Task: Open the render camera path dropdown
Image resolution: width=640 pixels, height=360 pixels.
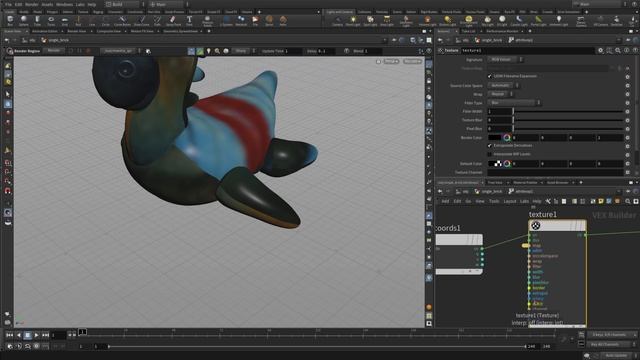Action: (120, 51)
